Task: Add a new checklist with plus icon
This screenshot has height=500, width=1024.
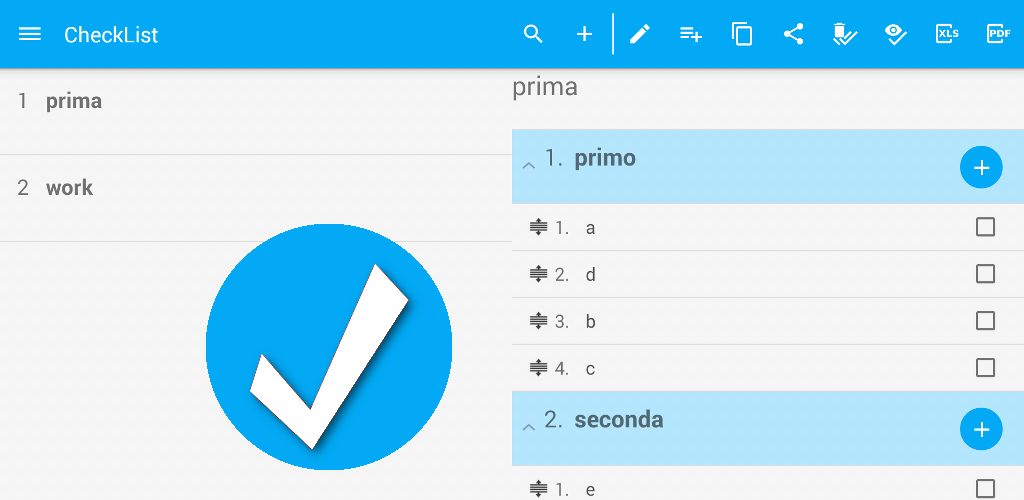Action: 585,34
